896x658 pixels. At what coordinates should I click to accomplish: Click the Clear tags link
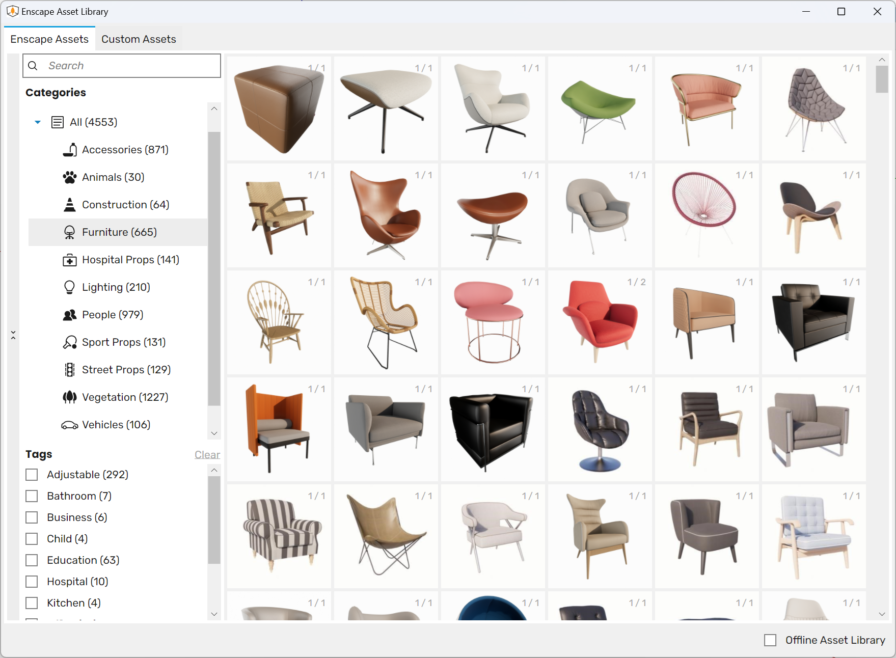click(207, 455)
